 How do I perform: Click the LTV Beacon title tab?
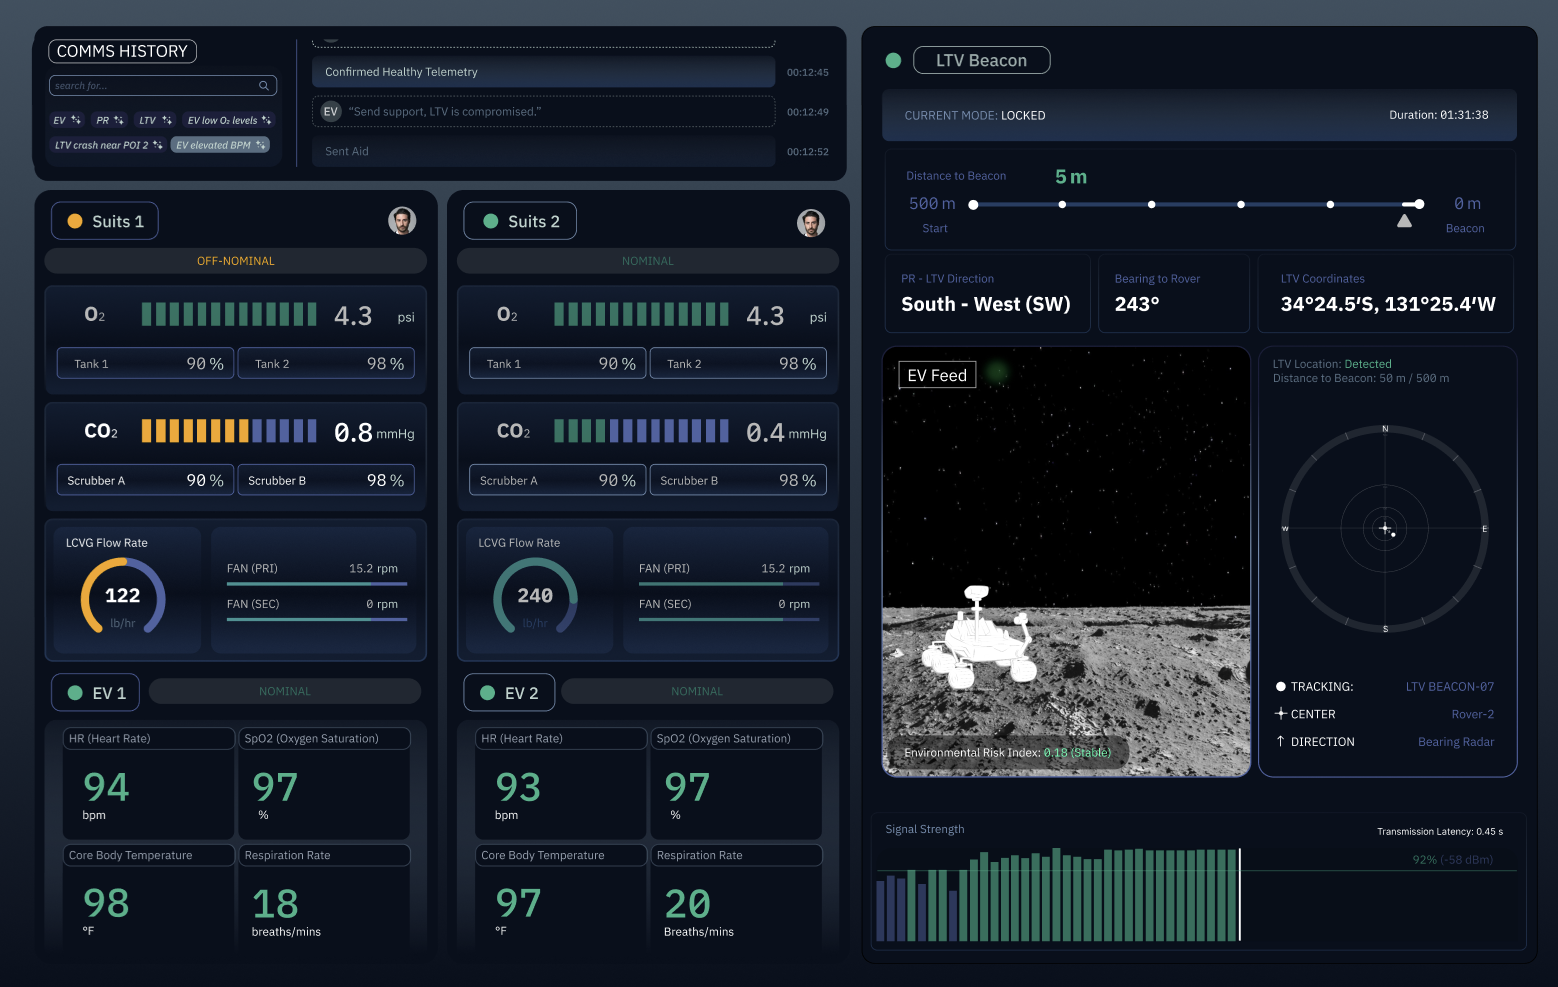pos(981,60)
